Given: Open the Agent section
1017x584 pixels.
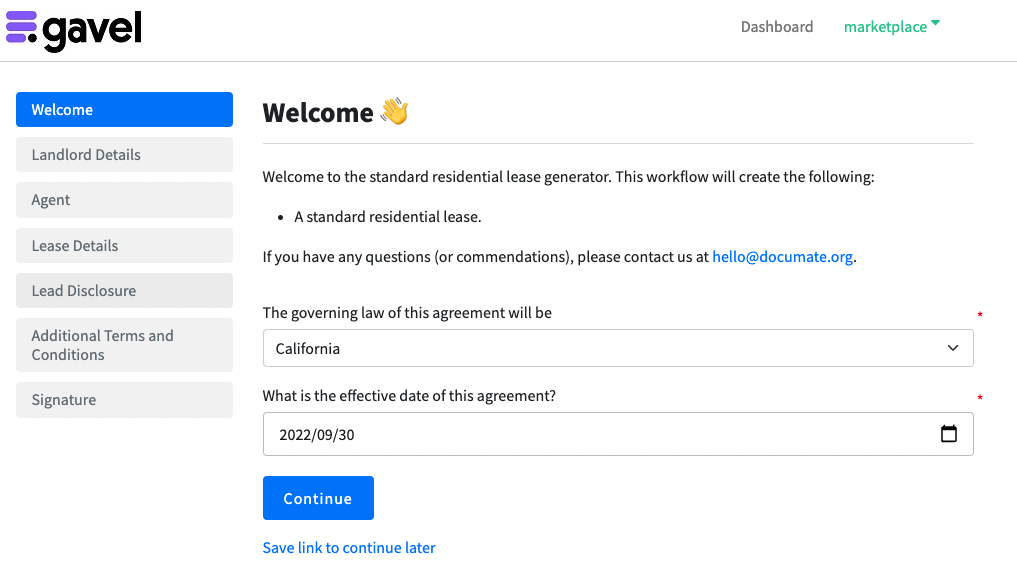Looking at the screenshot, I should click(124, 200).
